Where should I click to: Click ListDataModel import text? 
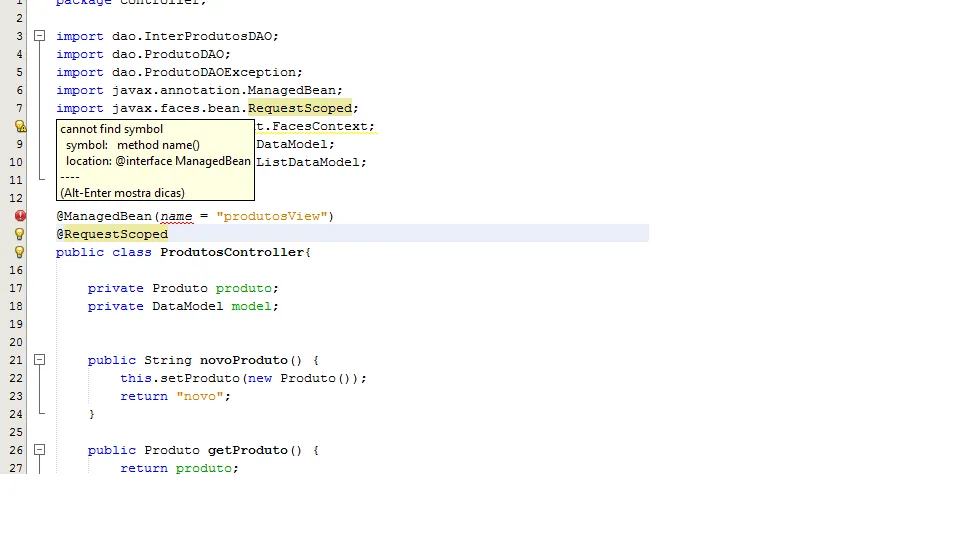[308, 162]
